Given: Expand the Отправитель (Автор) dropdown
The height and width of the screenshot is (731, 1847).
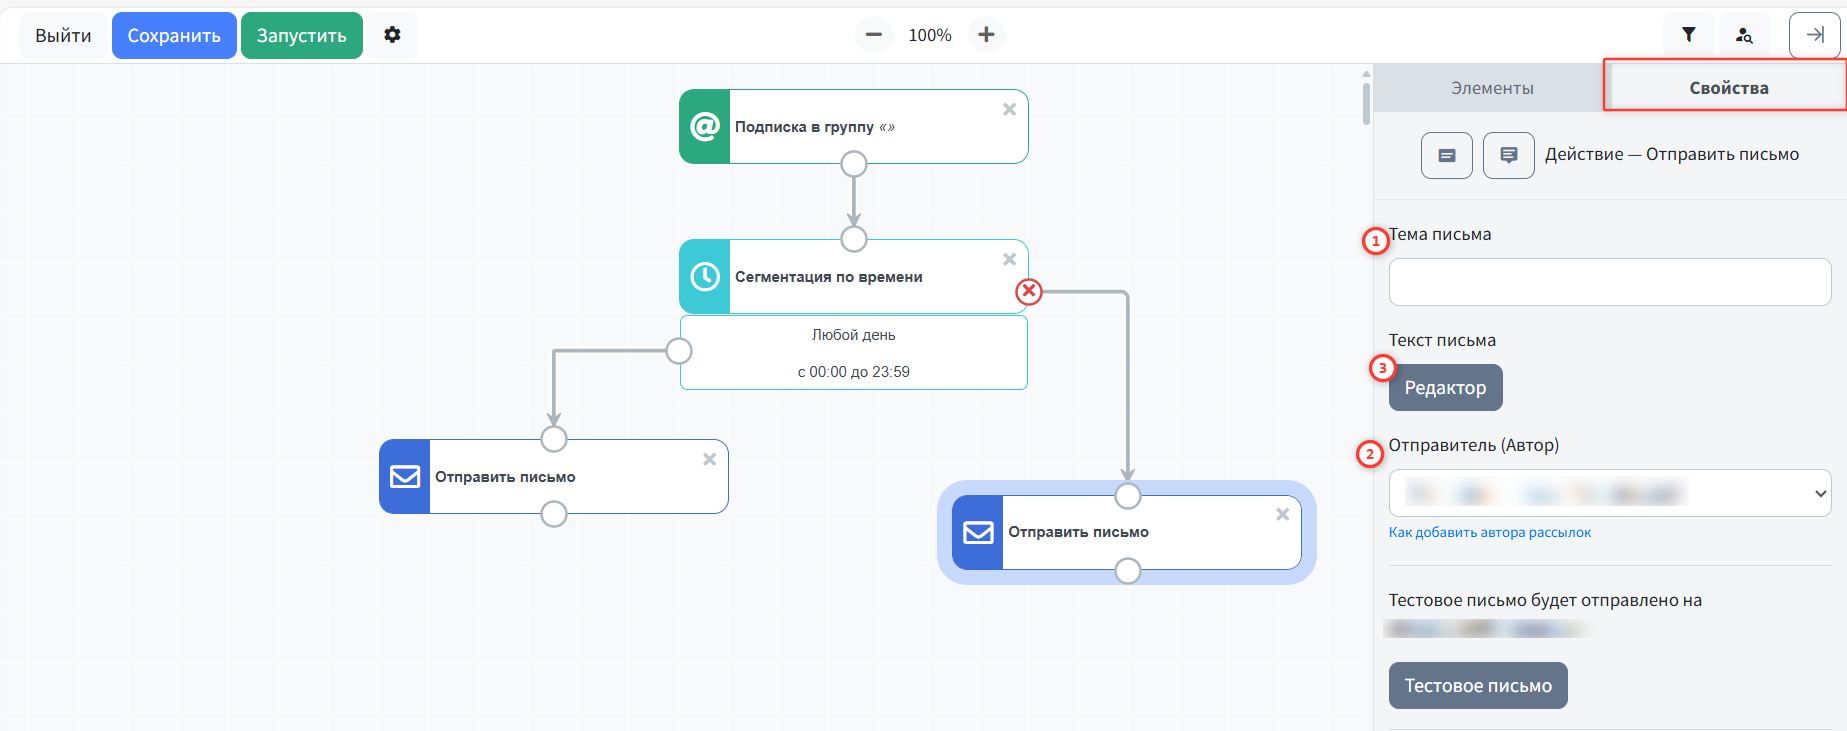Looking at the screenshot, I should (x=1609, y=493).
